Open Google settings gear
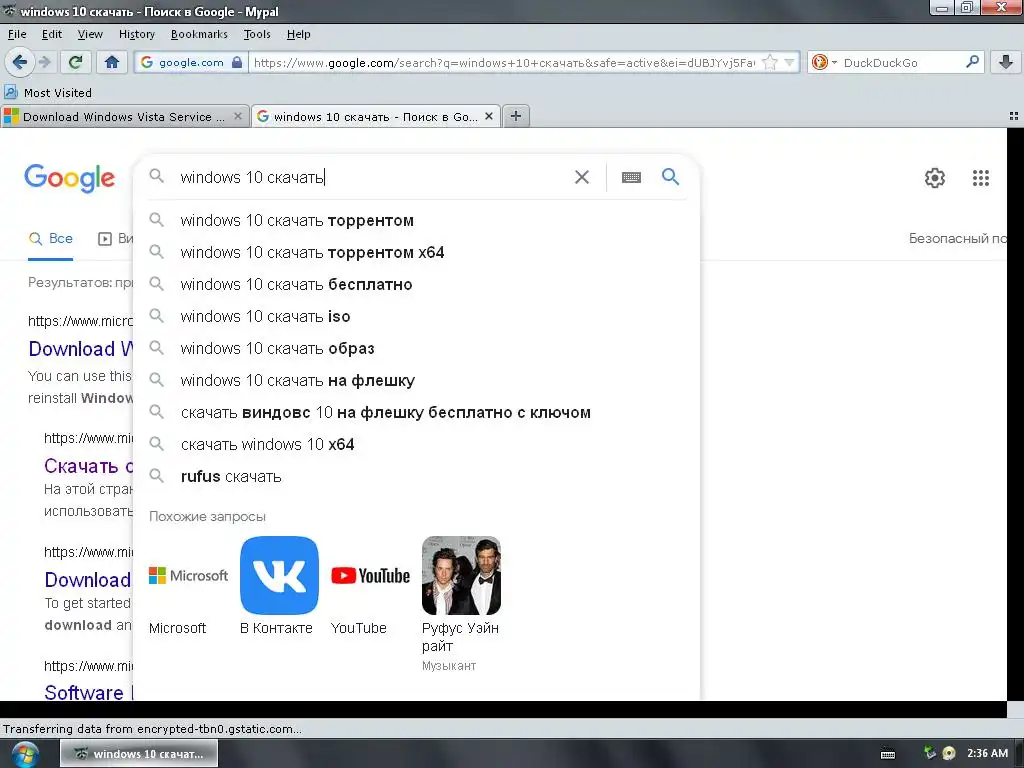This screenshot has height=768, width=1024. click(x=935, y=178)
